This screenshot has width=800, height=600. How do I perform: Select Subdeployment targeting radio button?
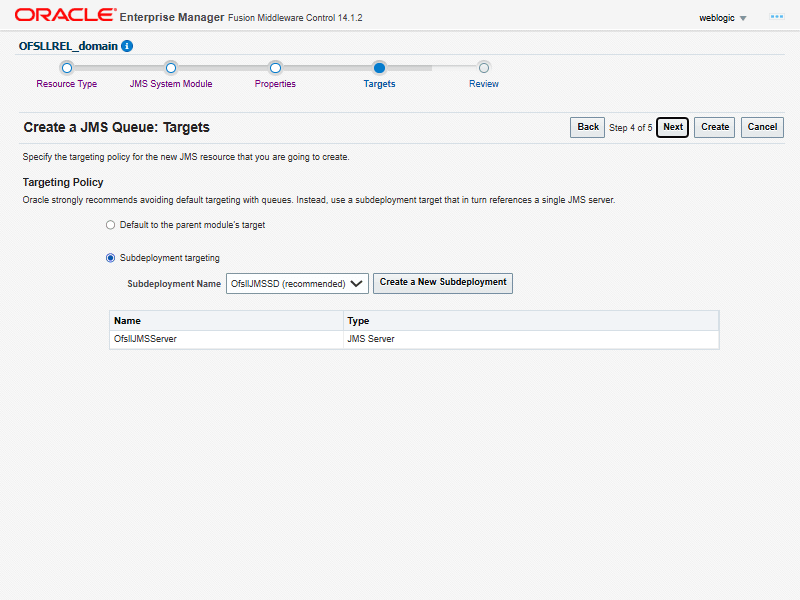tap(110, 258)
